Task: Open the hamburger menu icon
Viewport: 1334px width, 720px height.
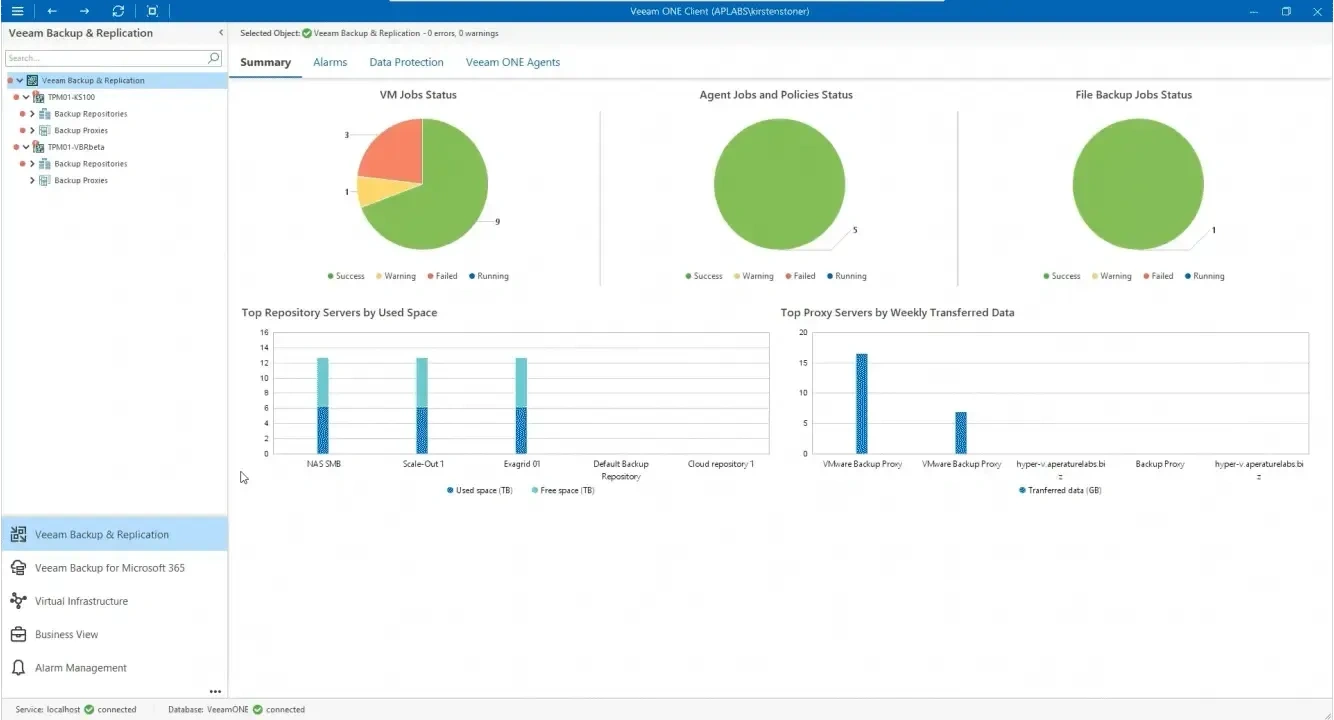Action: (15, 10)
